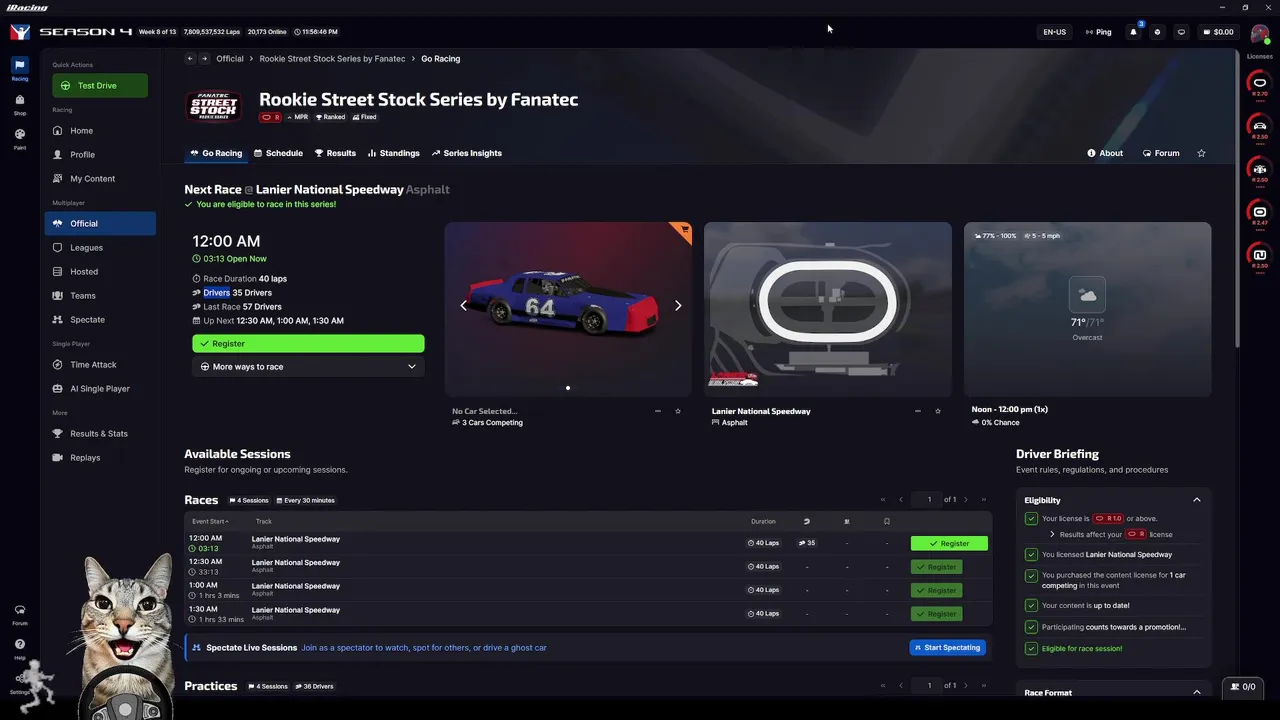This screenshot has height=720, width=1280.
Task: Switch to the Standings tab
Action: [393, 153]
